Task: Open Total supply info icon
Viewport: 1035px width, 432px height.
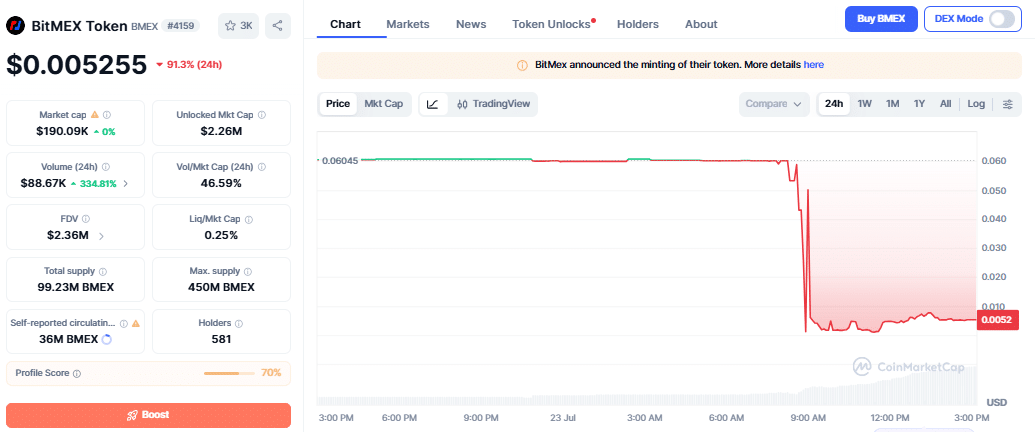Action: [103, 271]
